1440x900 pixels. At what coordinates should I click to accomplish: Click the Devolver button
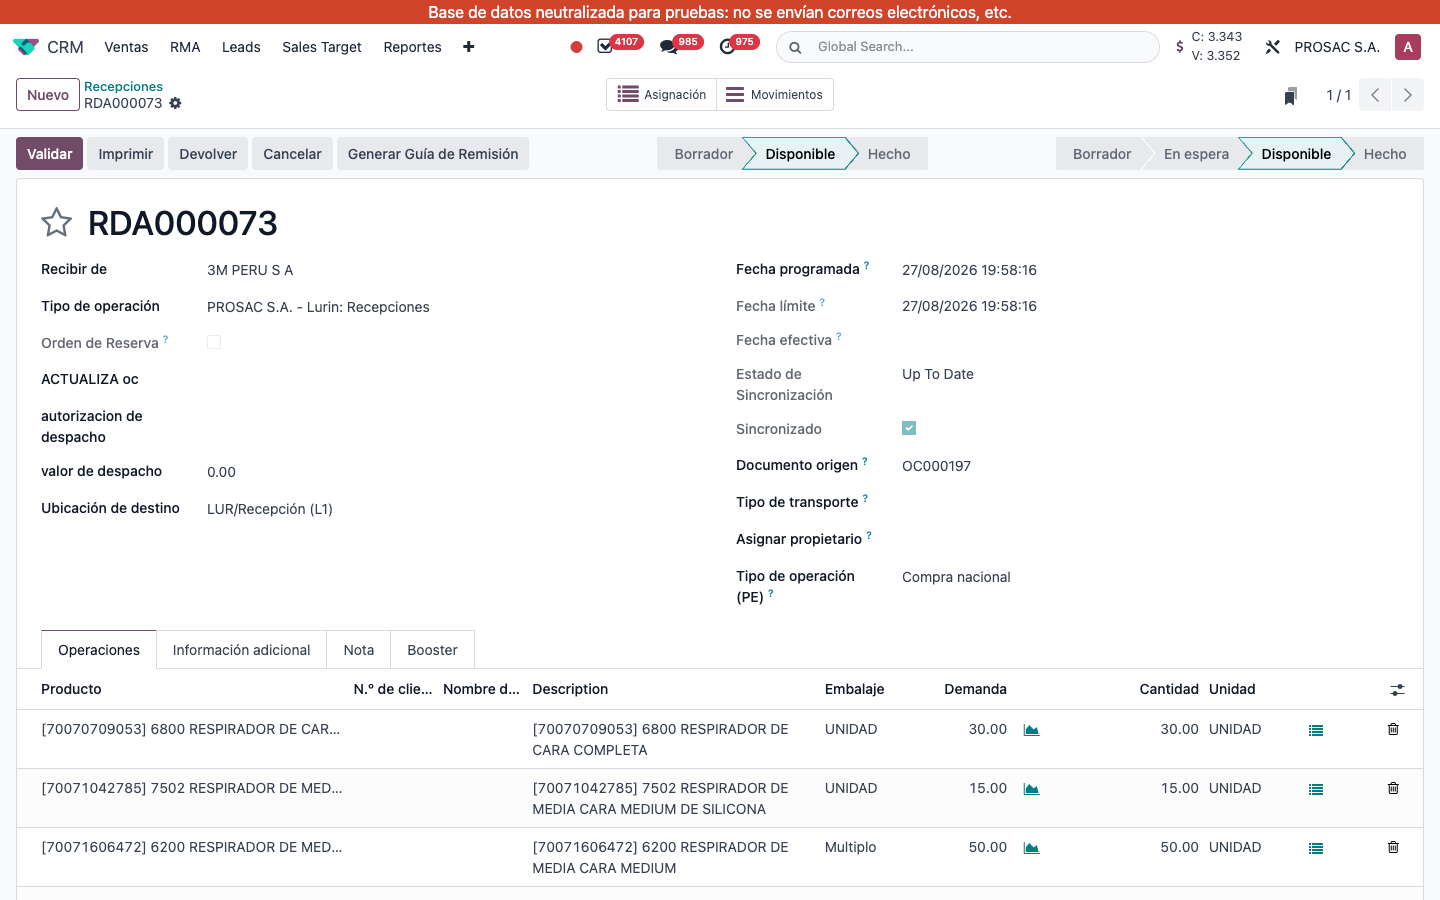[x=208, y=154]
